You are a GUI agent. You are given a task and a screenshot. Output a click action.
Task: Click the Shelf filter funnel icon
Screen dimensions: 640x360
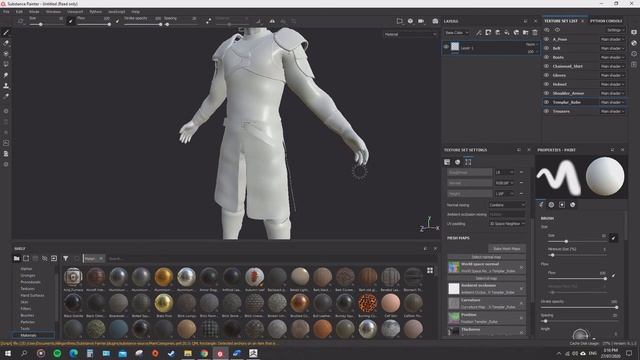(x=65, y=258)
